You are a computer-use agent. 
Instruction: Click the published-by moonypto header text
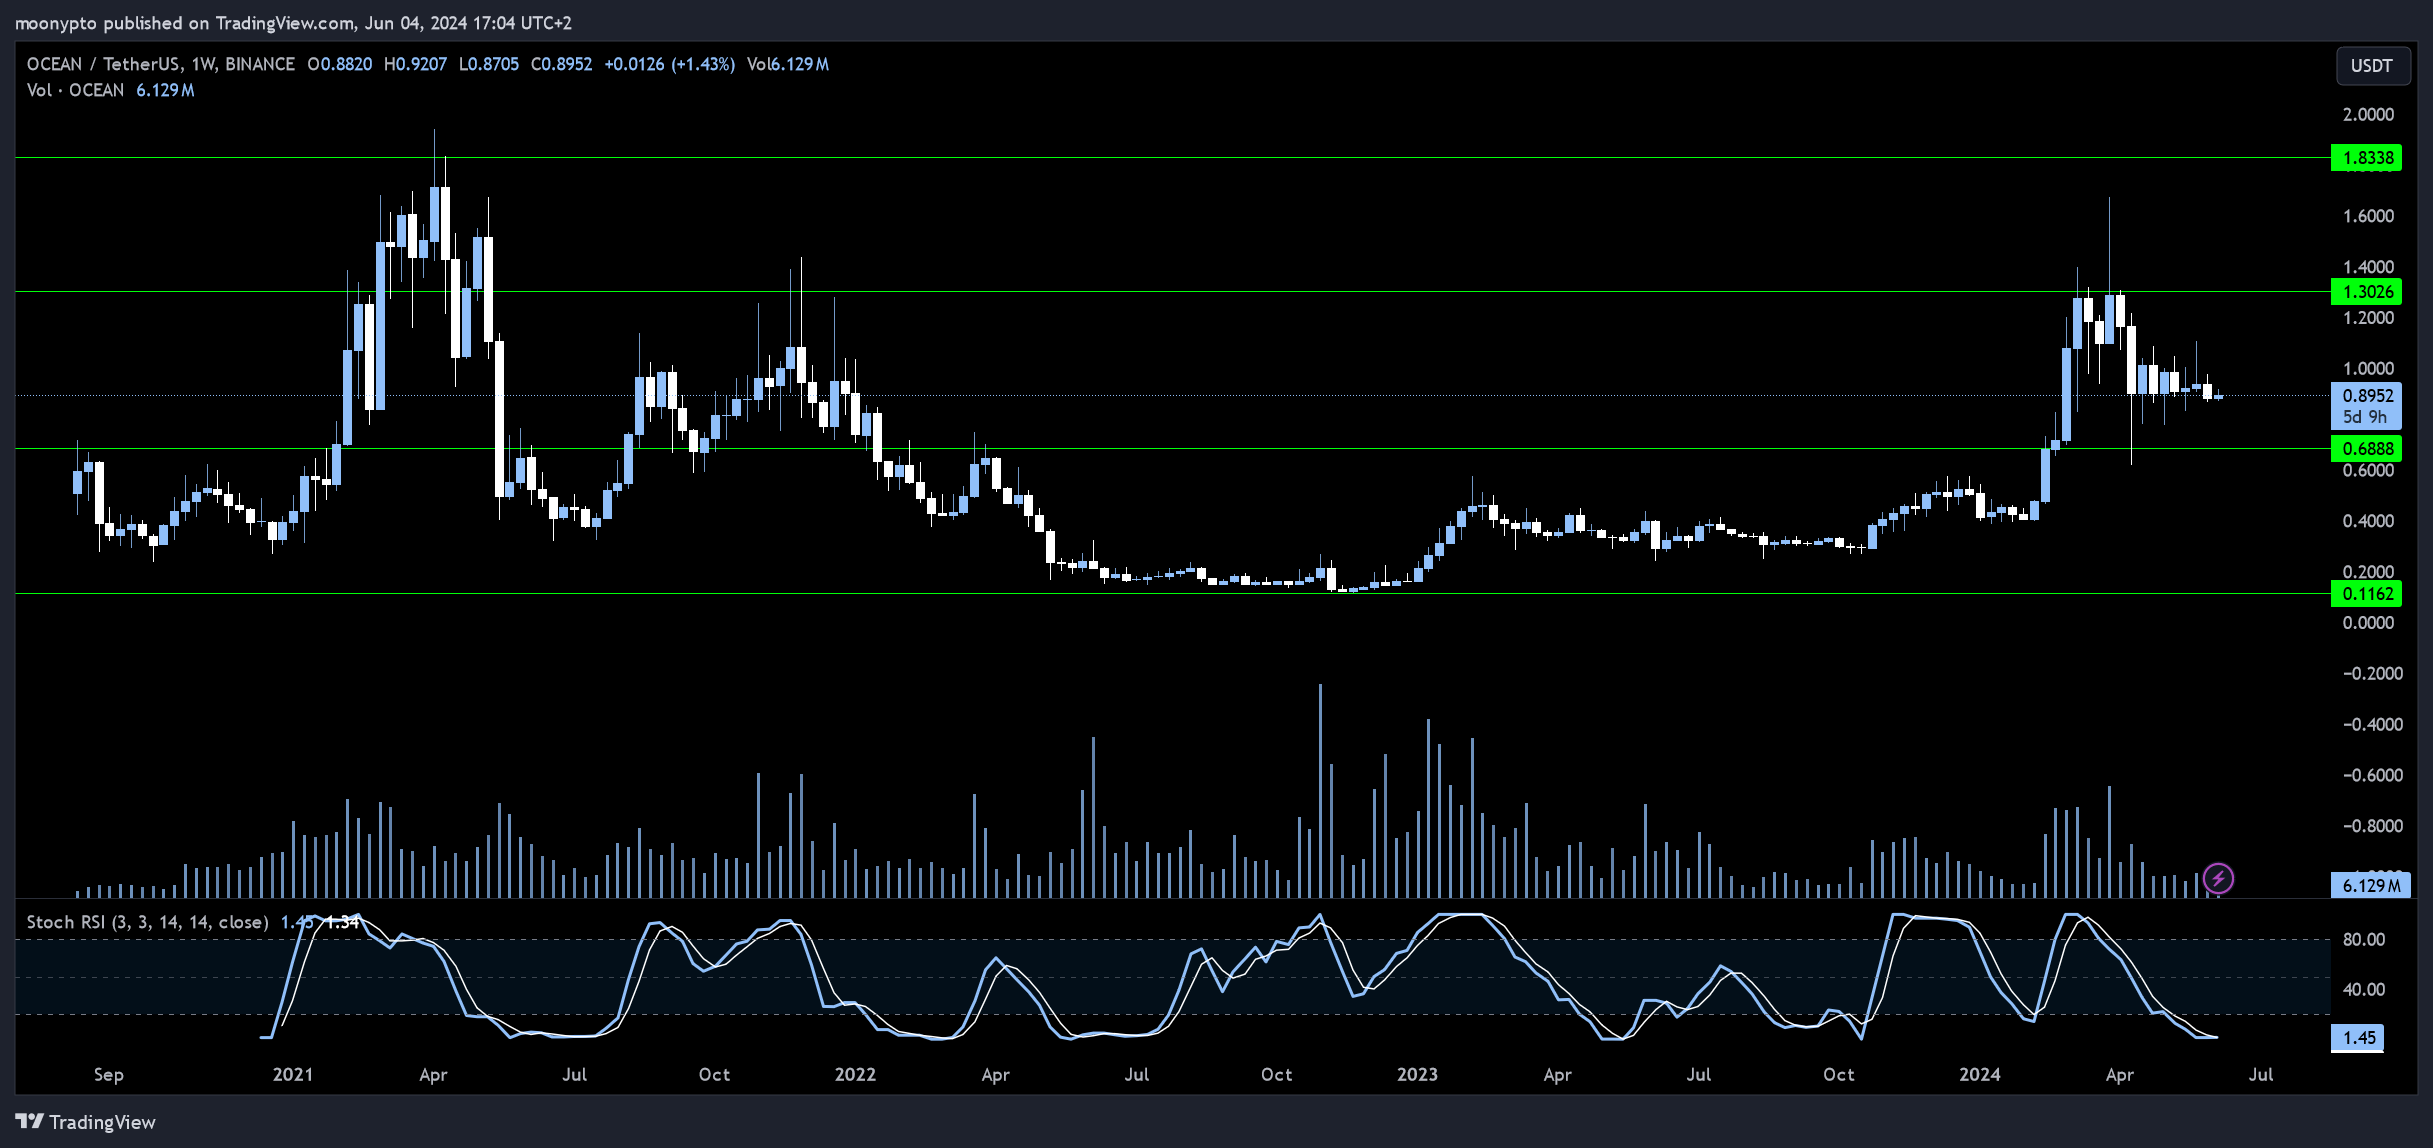(293, 22)
